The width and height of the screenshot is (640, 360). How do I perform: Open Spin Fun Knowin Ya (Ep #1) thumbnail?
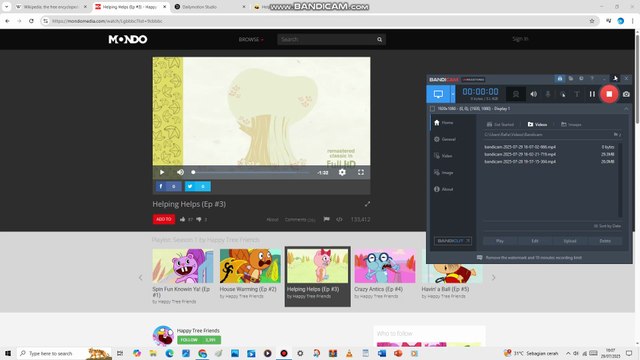point(183,266)
